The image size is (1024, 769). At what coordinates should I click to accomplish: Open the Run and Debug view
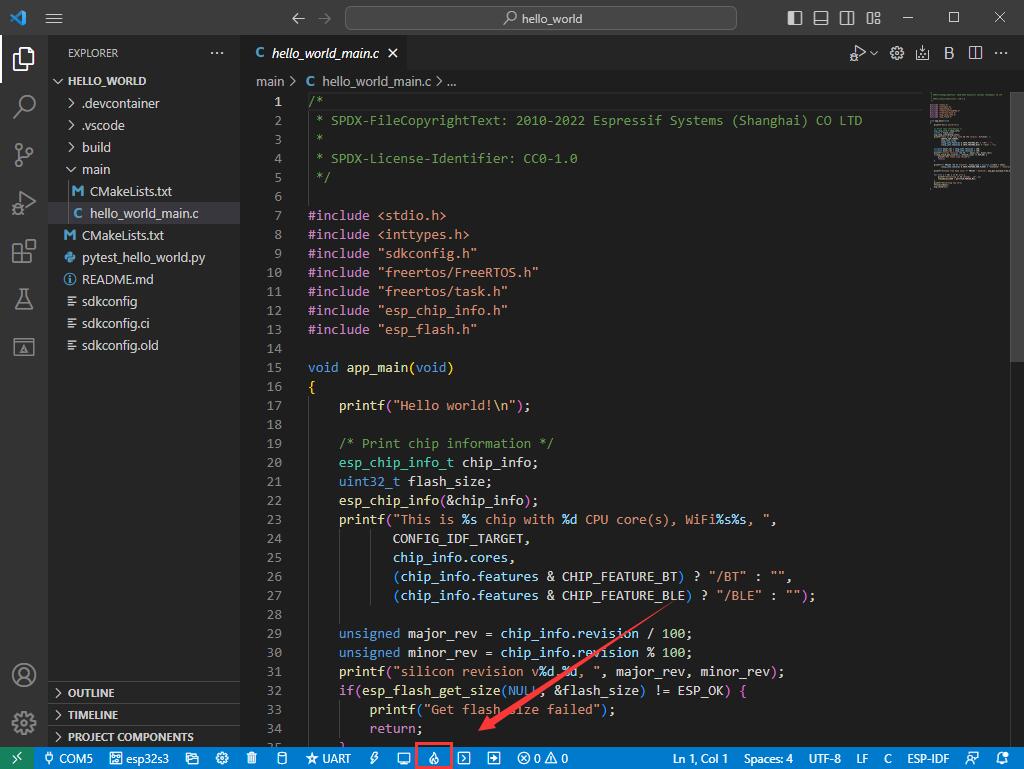[x=24, y=203]
